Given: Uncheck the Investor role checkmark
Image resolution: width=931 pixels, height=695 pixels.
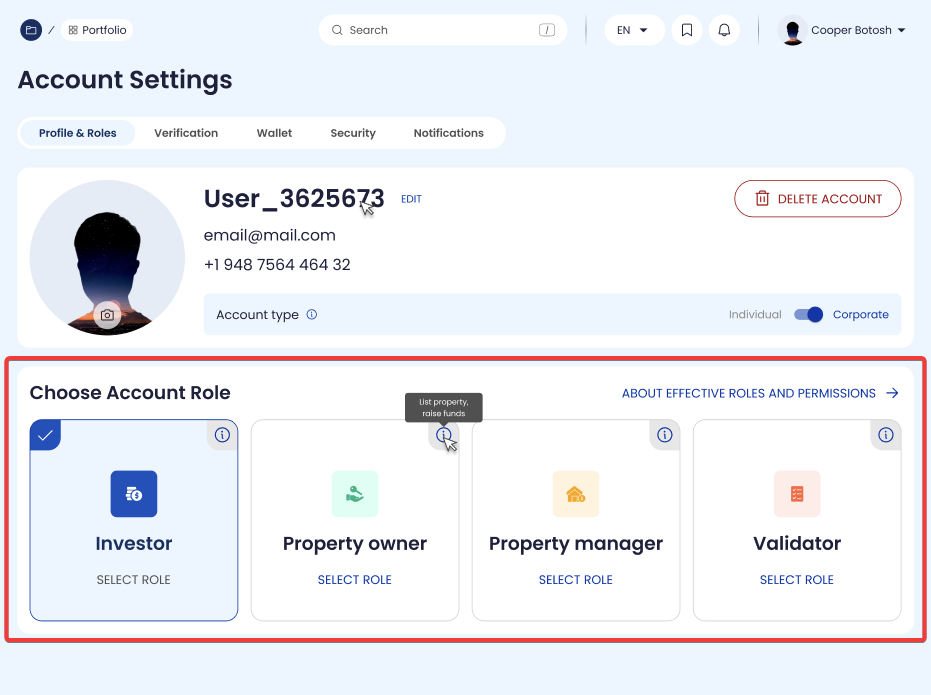Looking at the screenshot, I should point(45,435).
